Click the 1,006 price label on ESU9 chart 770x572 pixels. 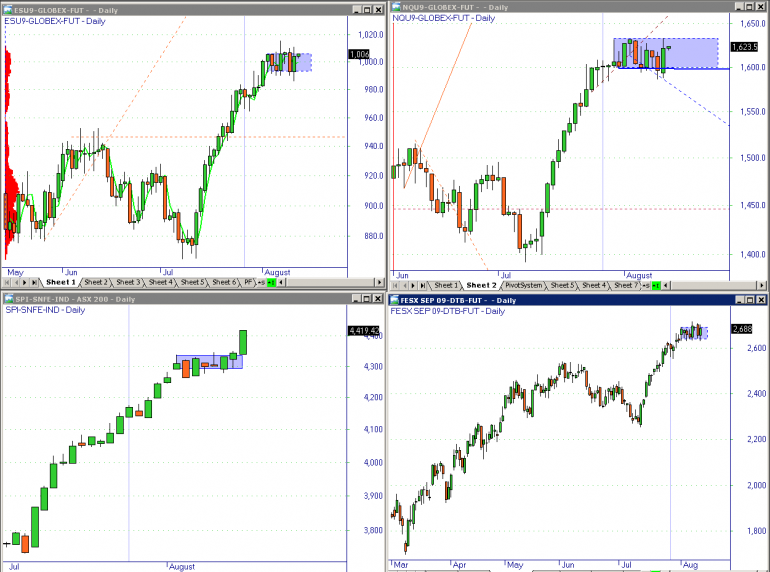tap(359, 54)
